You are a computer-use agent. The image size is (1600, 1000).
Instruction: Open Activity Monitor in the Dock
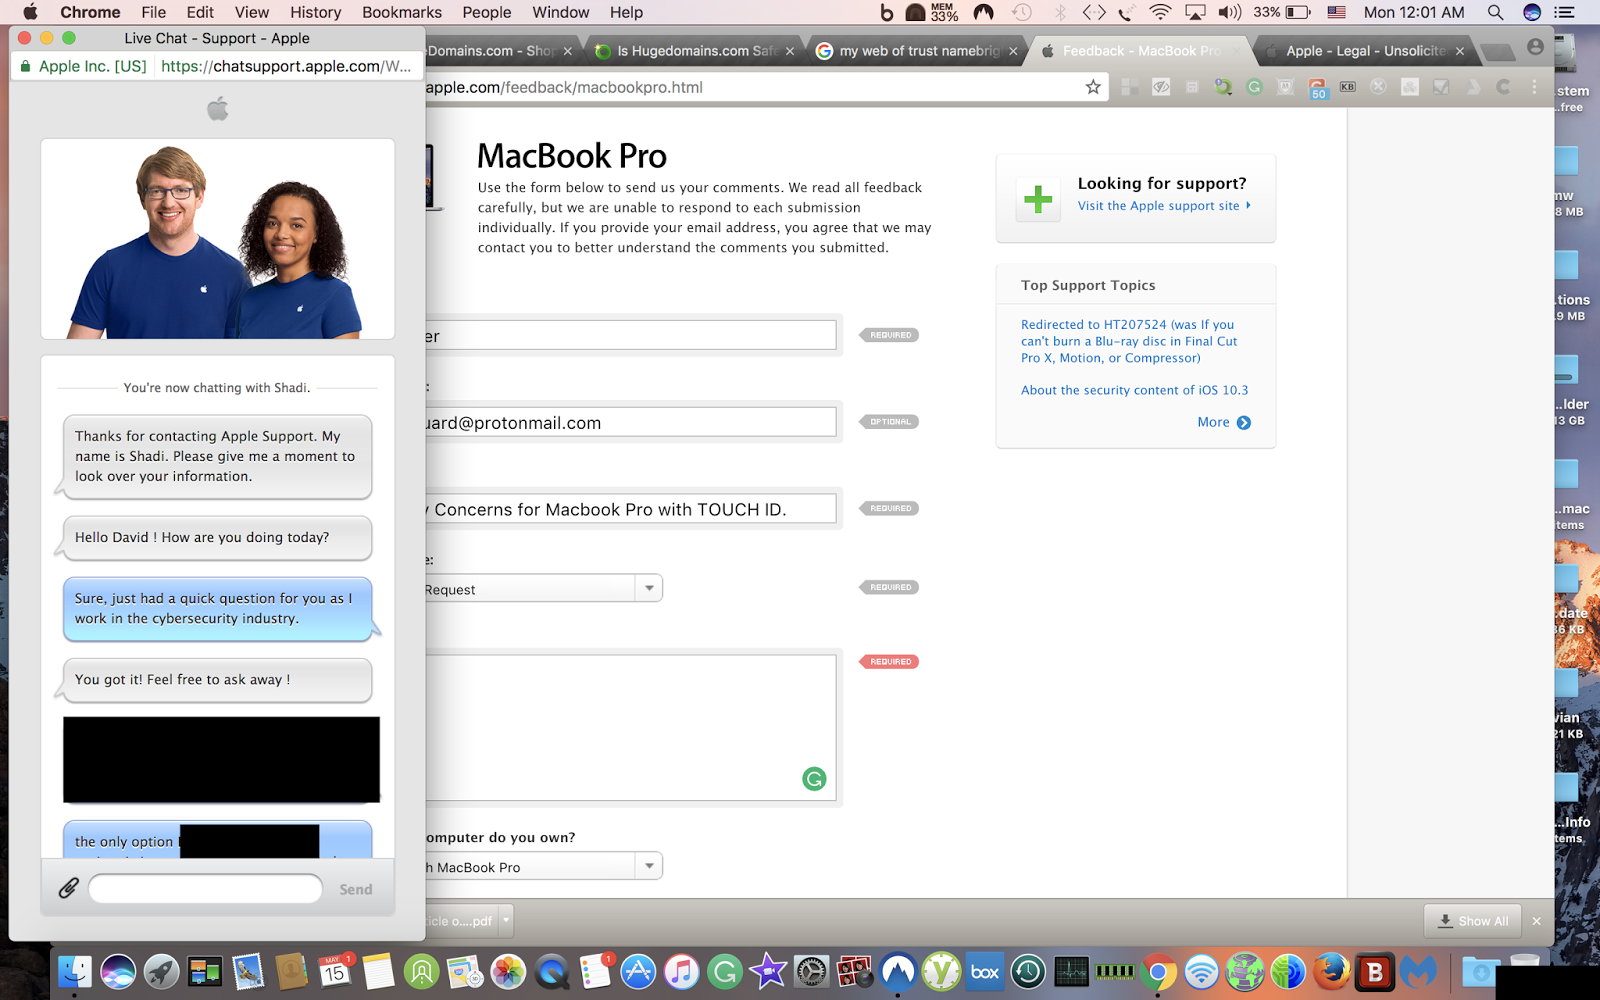(x=1071, y=971)
